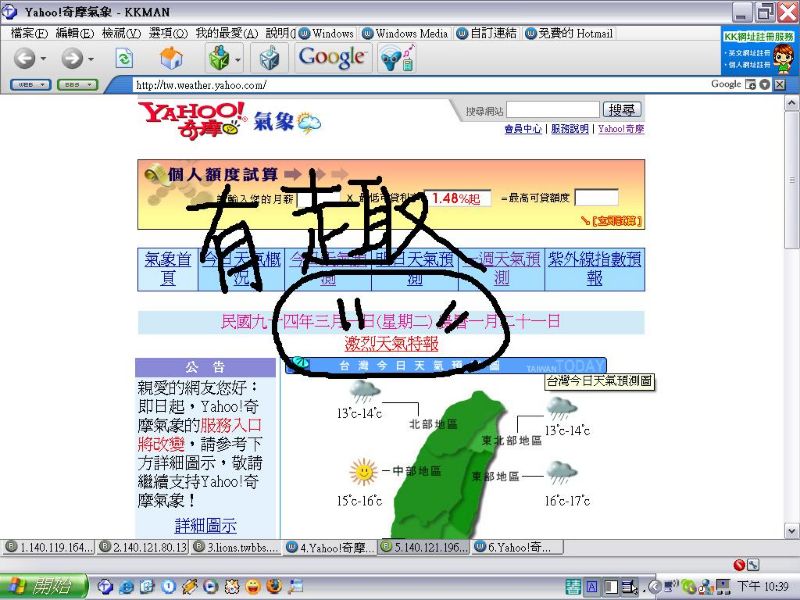Click the Windows Media bookmark link
Image resolution: width=800 pixels, height=600 pixels.
point(405,34)
